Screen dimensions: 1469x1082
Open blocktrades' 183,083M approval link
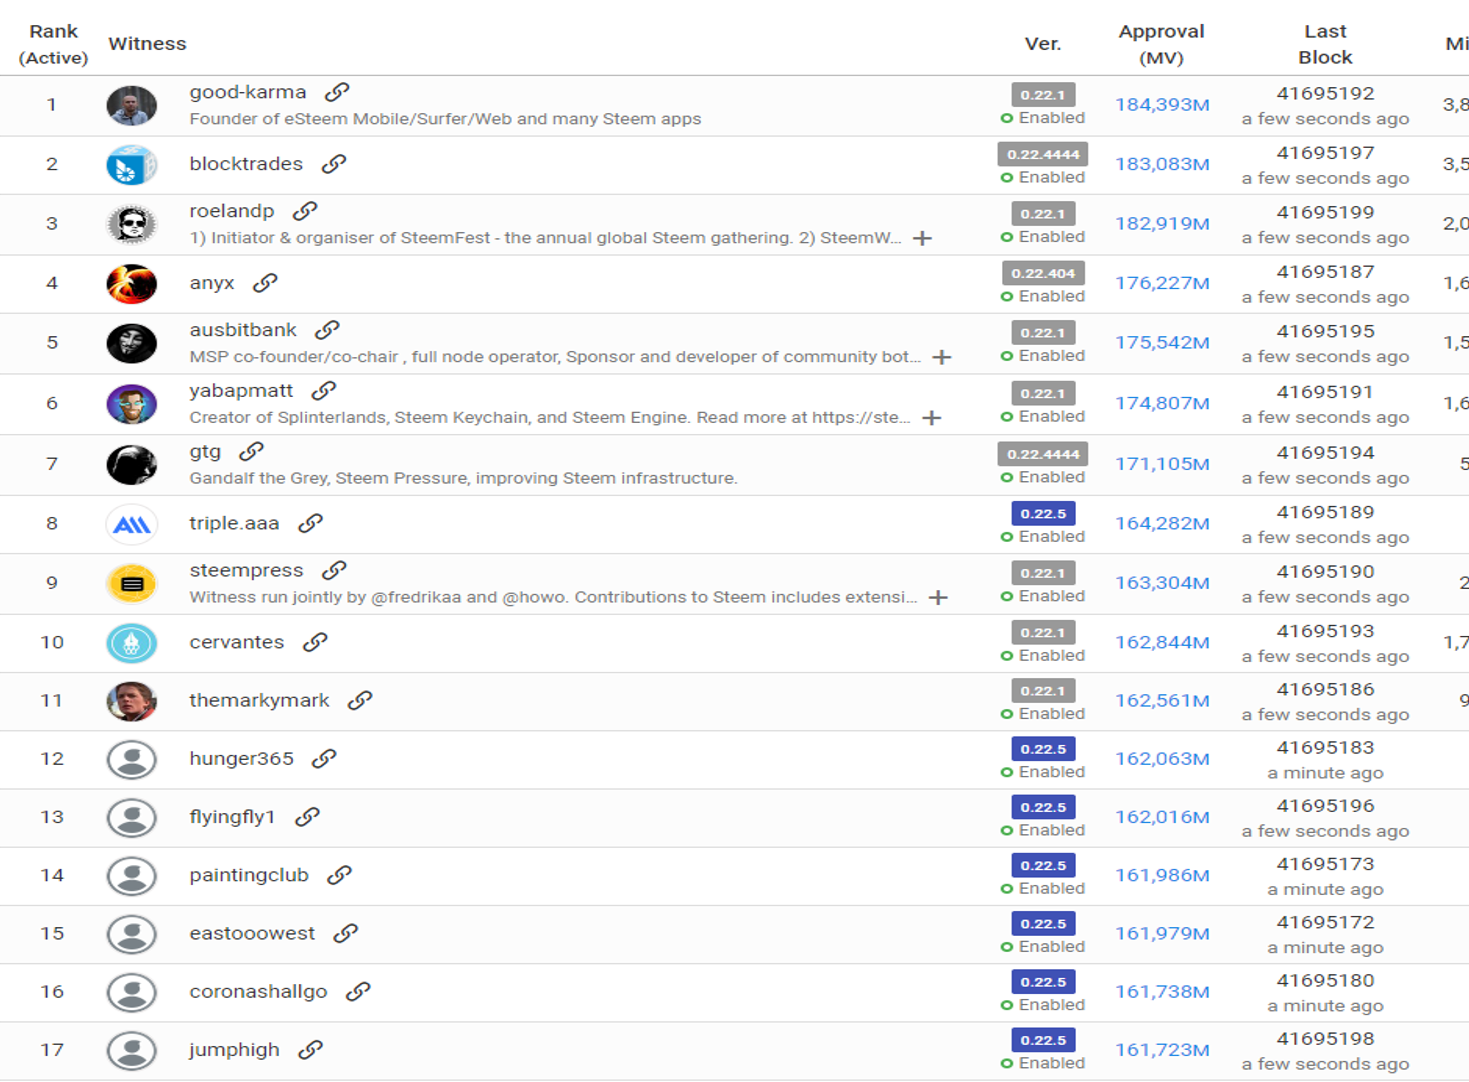click(1162, 164)
